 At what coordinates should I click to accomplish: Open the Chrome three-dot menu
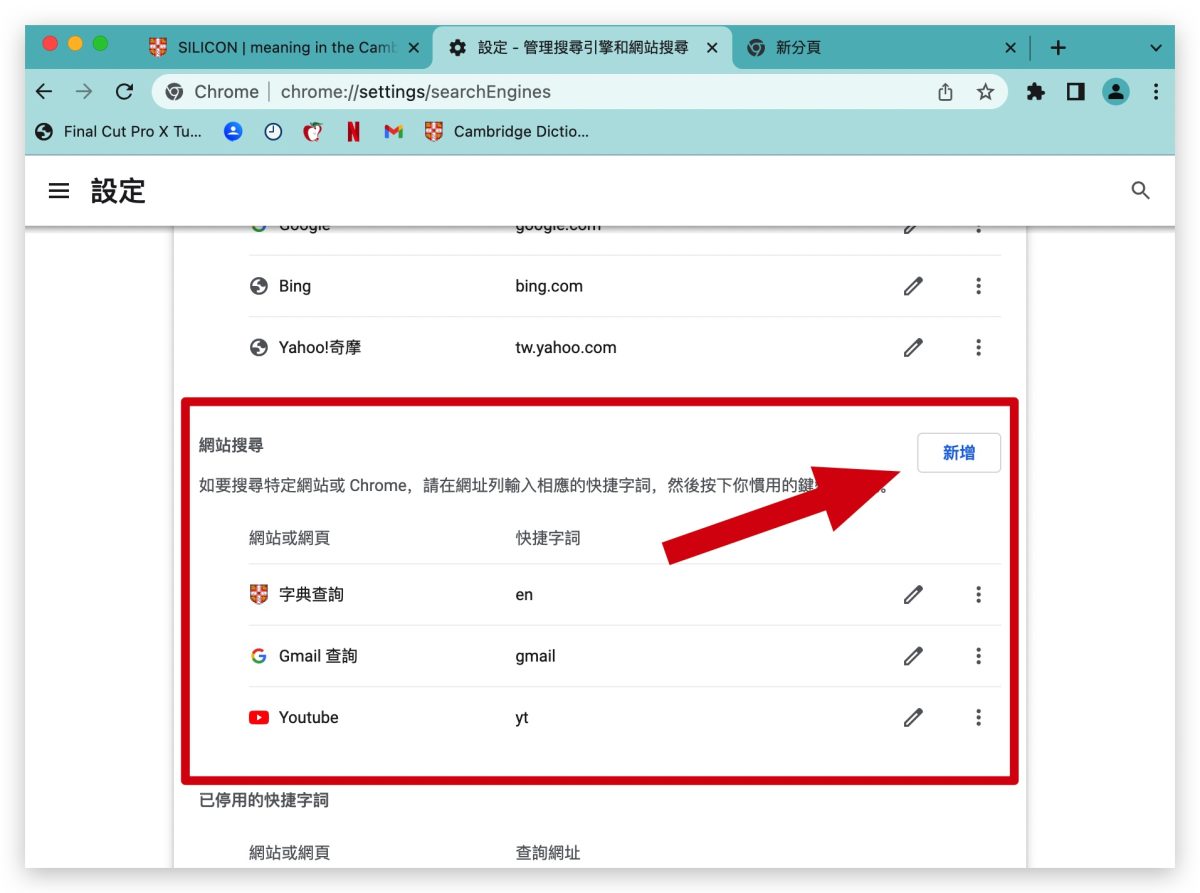click(1155, 92)
